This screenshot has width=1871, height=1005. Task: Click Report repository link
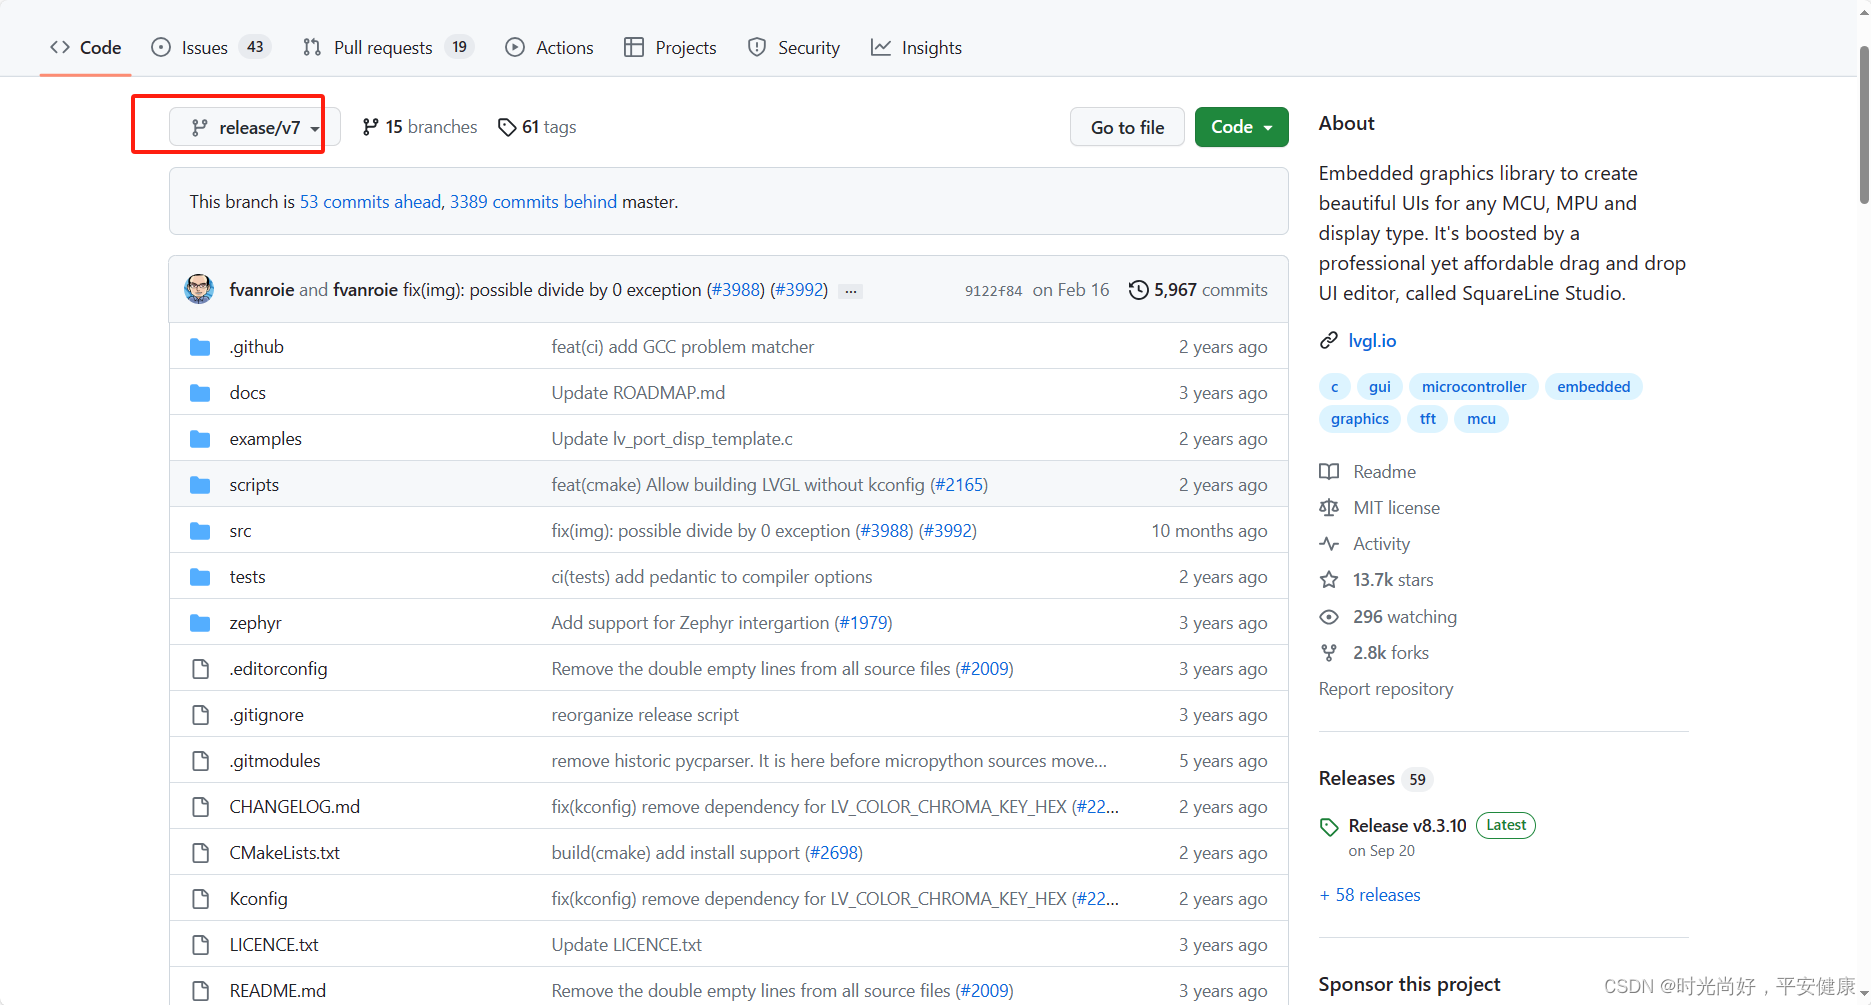[x=1386, y=689]
